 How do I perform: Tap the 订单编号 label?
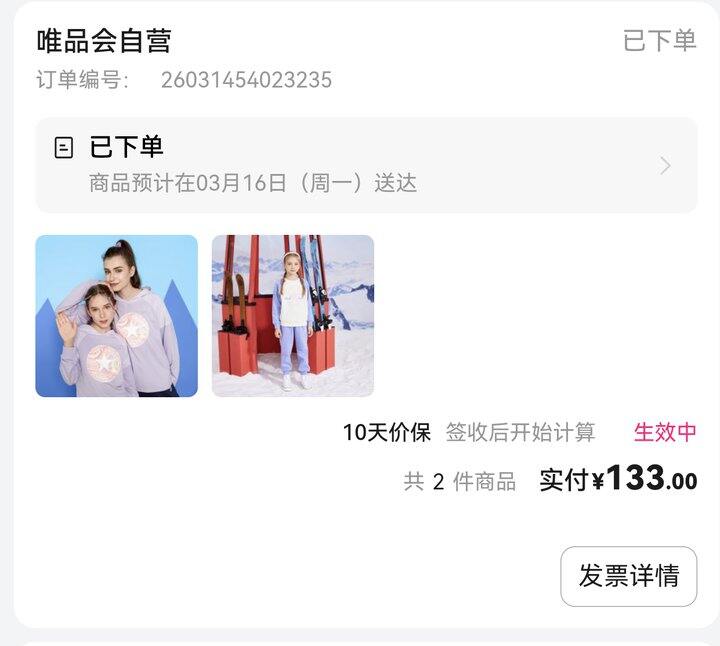pyautogui.click(x=83, y=80)
